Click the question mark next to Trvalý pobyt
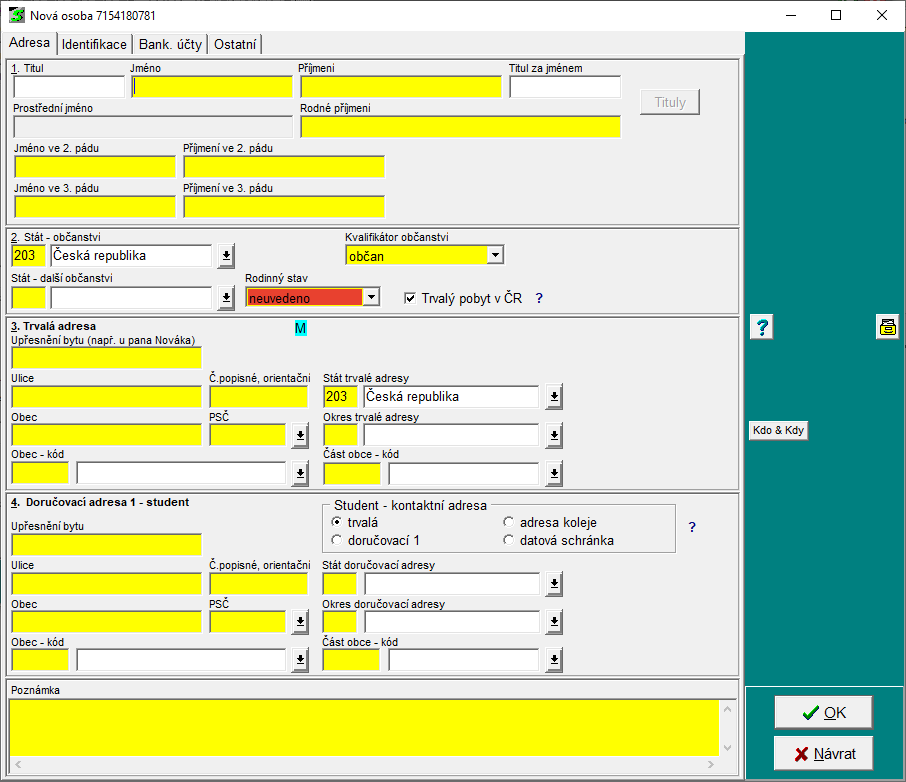Image resolution: width=906 pixels, height=782 pixels. [x=539, y=298]
